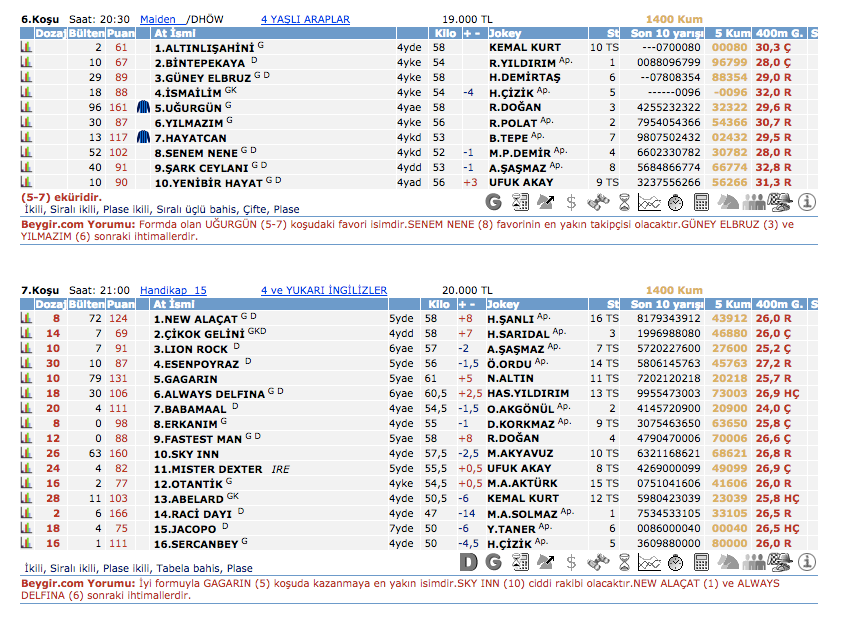Click the large D icon under race 7
Screen dimensions: 858x618
pyautogui.click(x=467, y=562)
